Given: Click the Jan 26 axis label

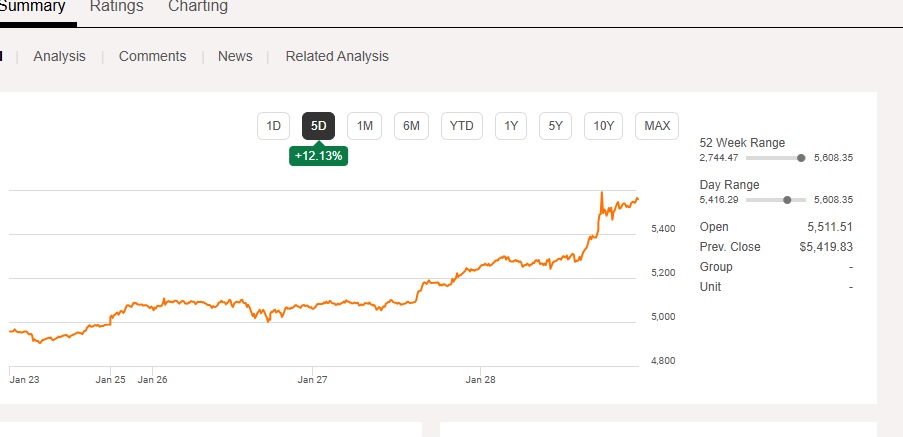Looking at the screenshot, I should pos(153,379).
